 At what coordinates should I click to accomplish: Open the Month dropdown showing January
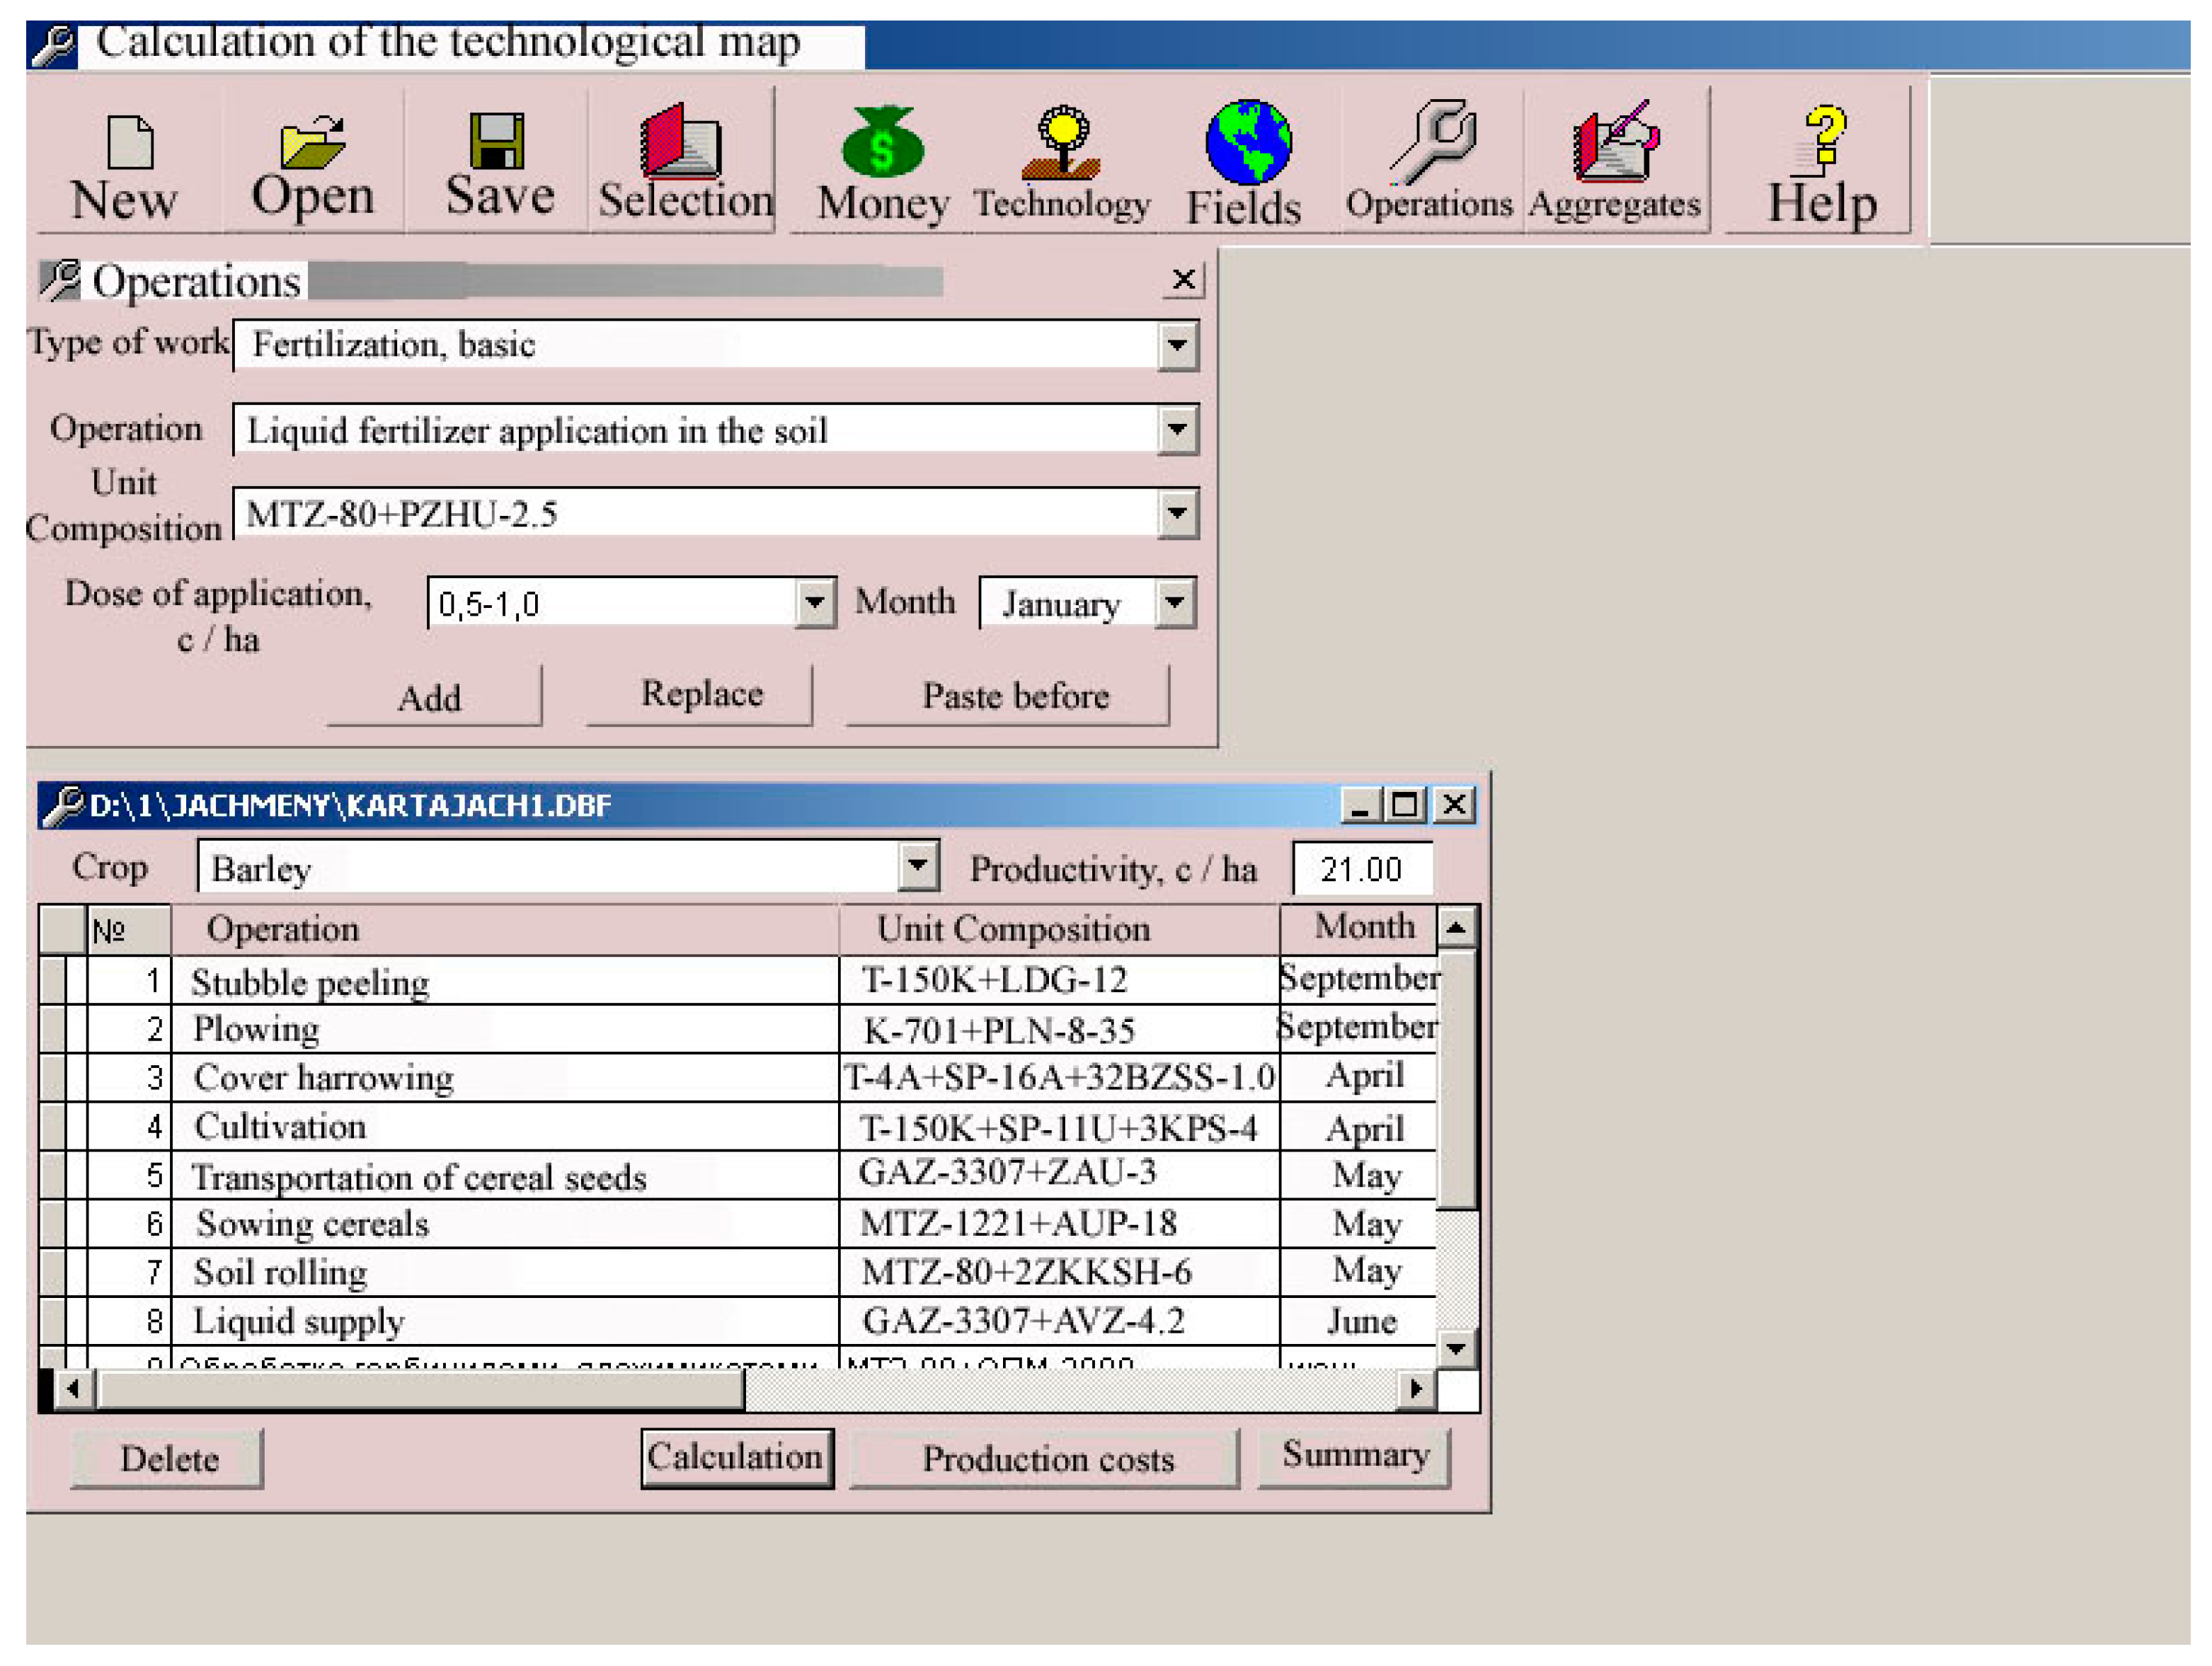pos(1175,603)
